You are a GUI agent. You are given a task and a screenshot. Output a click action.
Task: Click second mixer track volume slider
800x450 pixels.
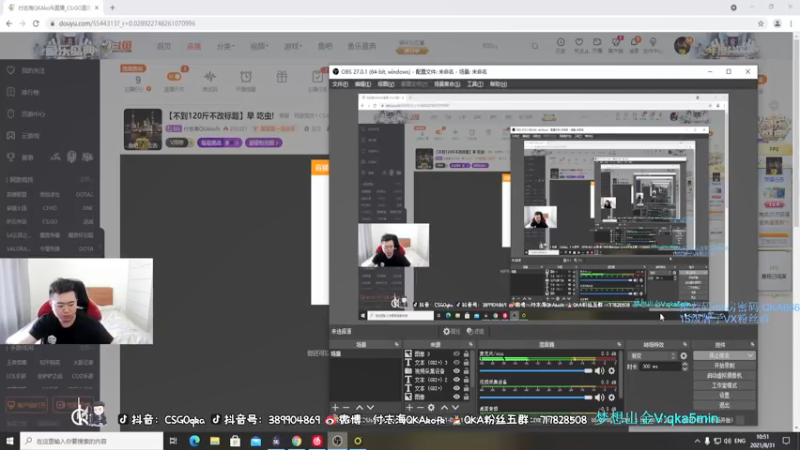536,397
